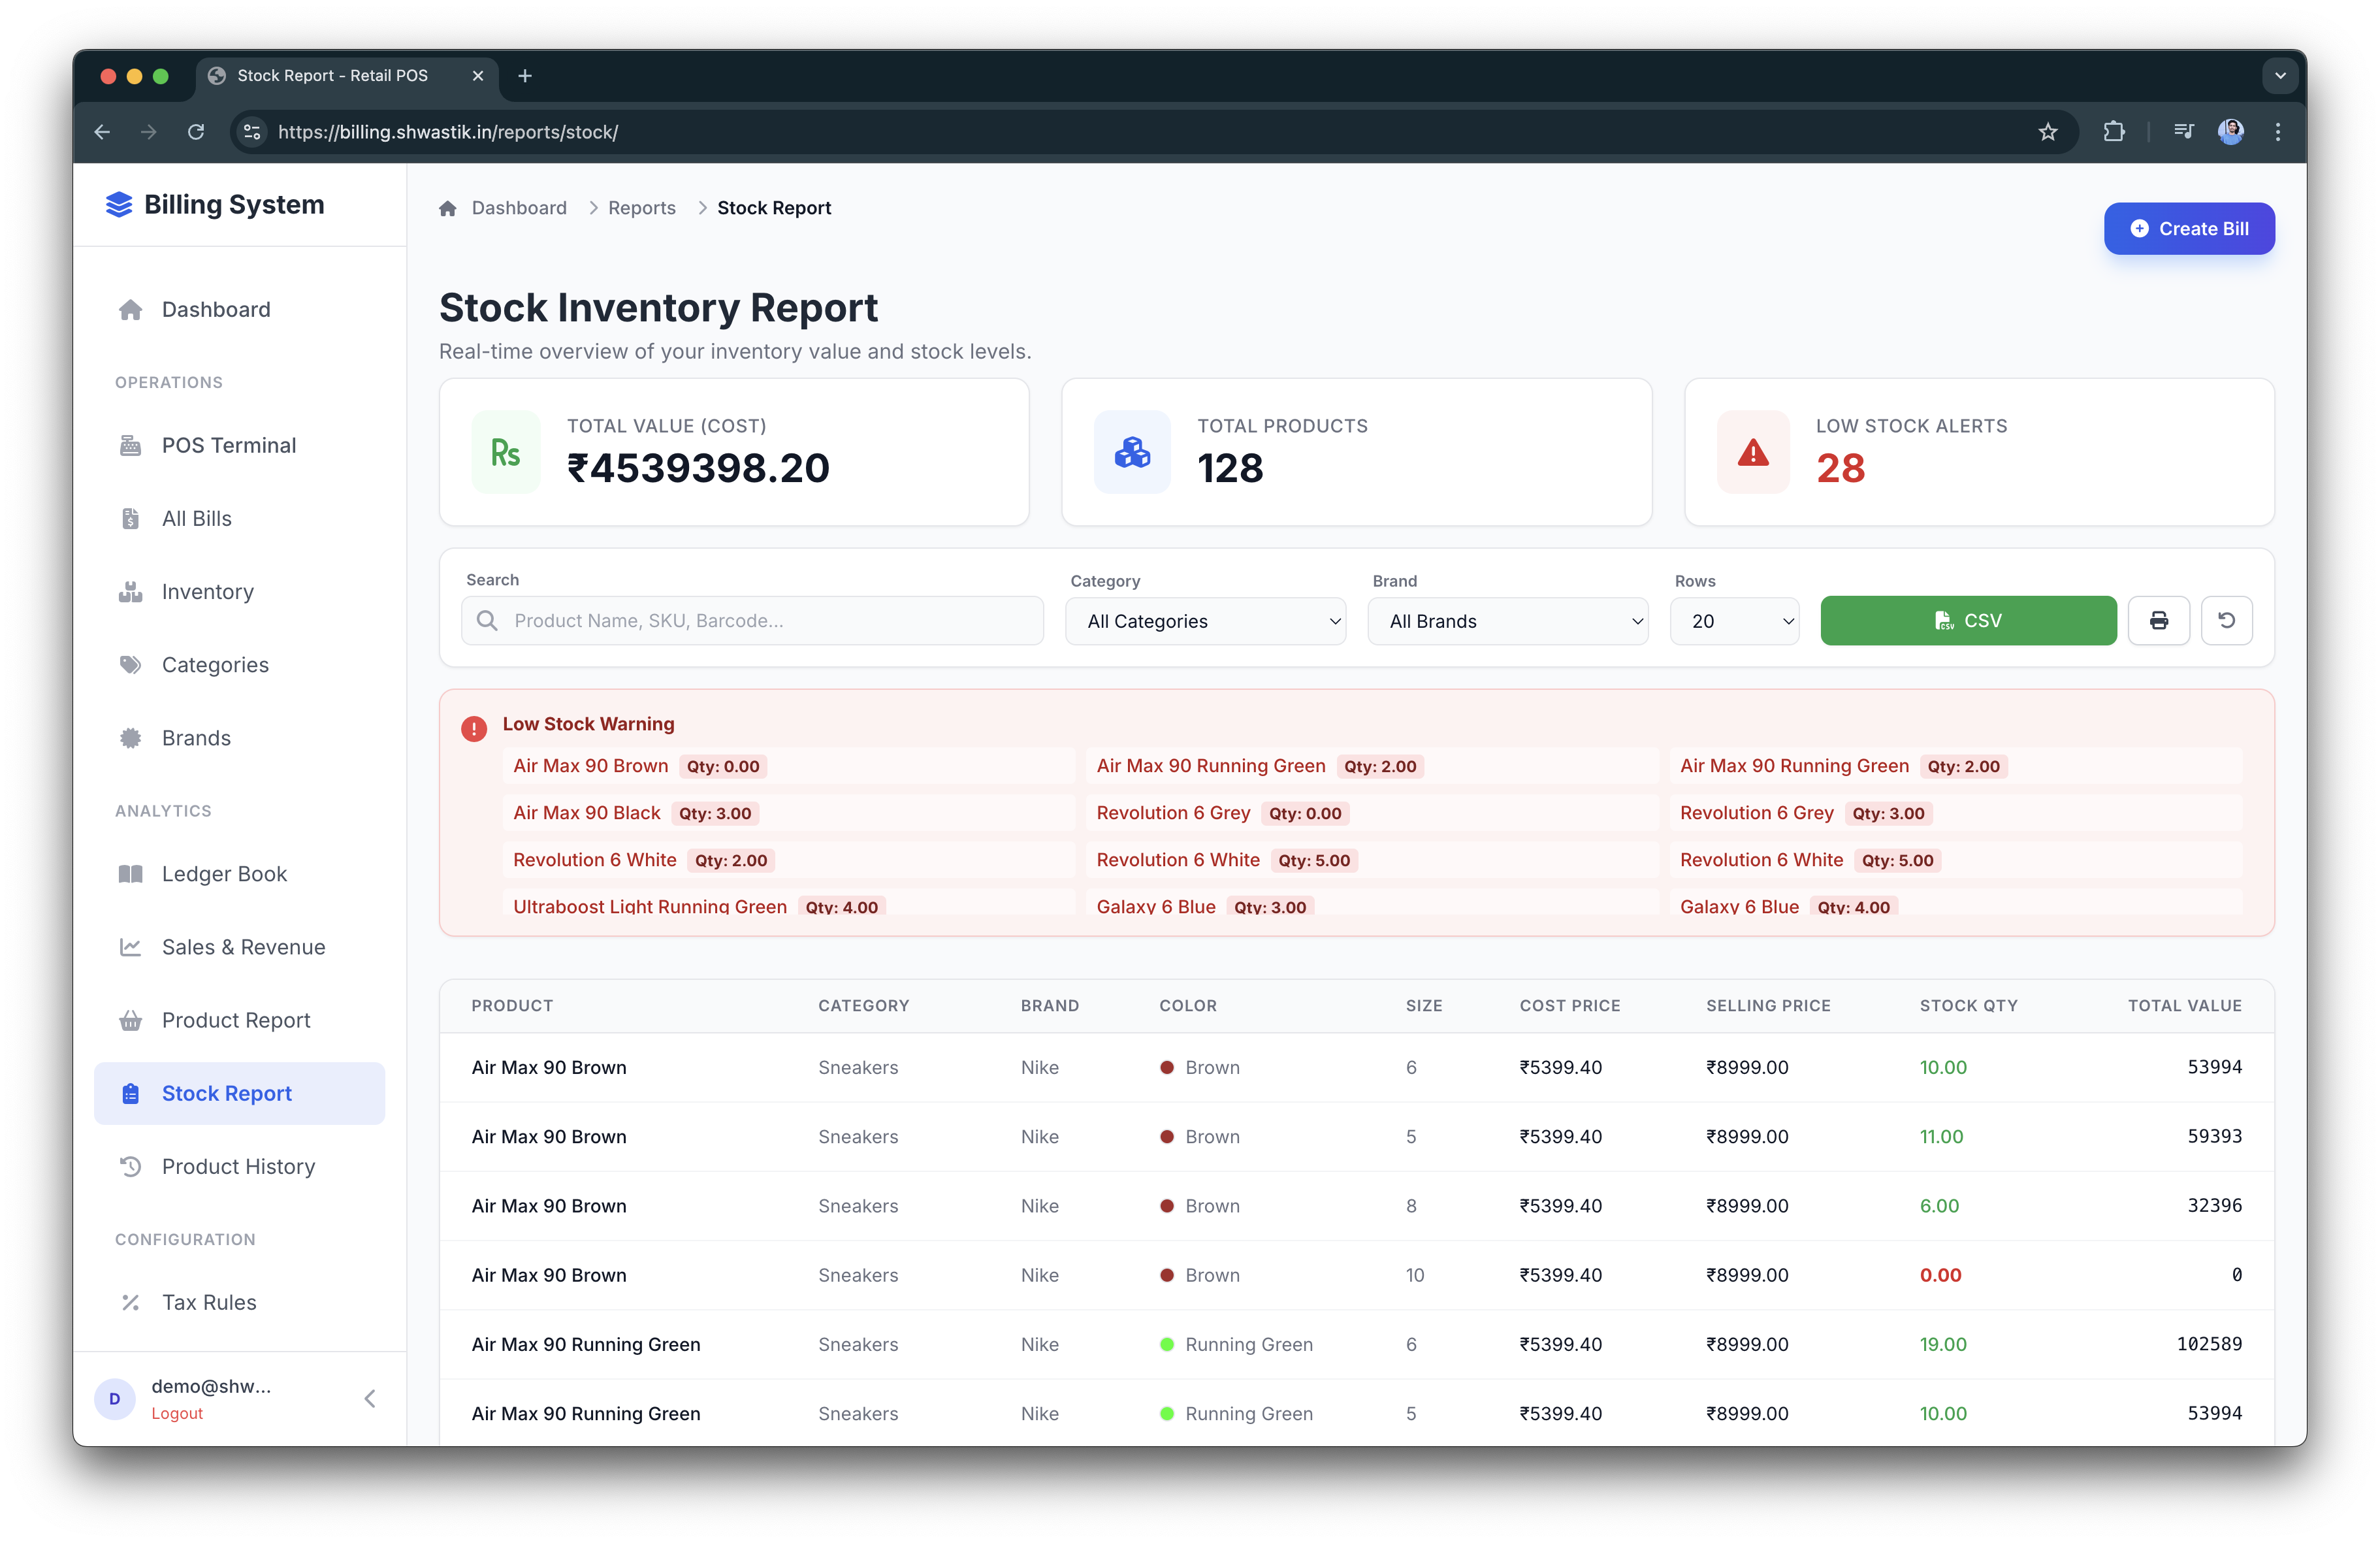Click the Running Green color dot
The image size is (2380, 1543).
[1166, 1344]
